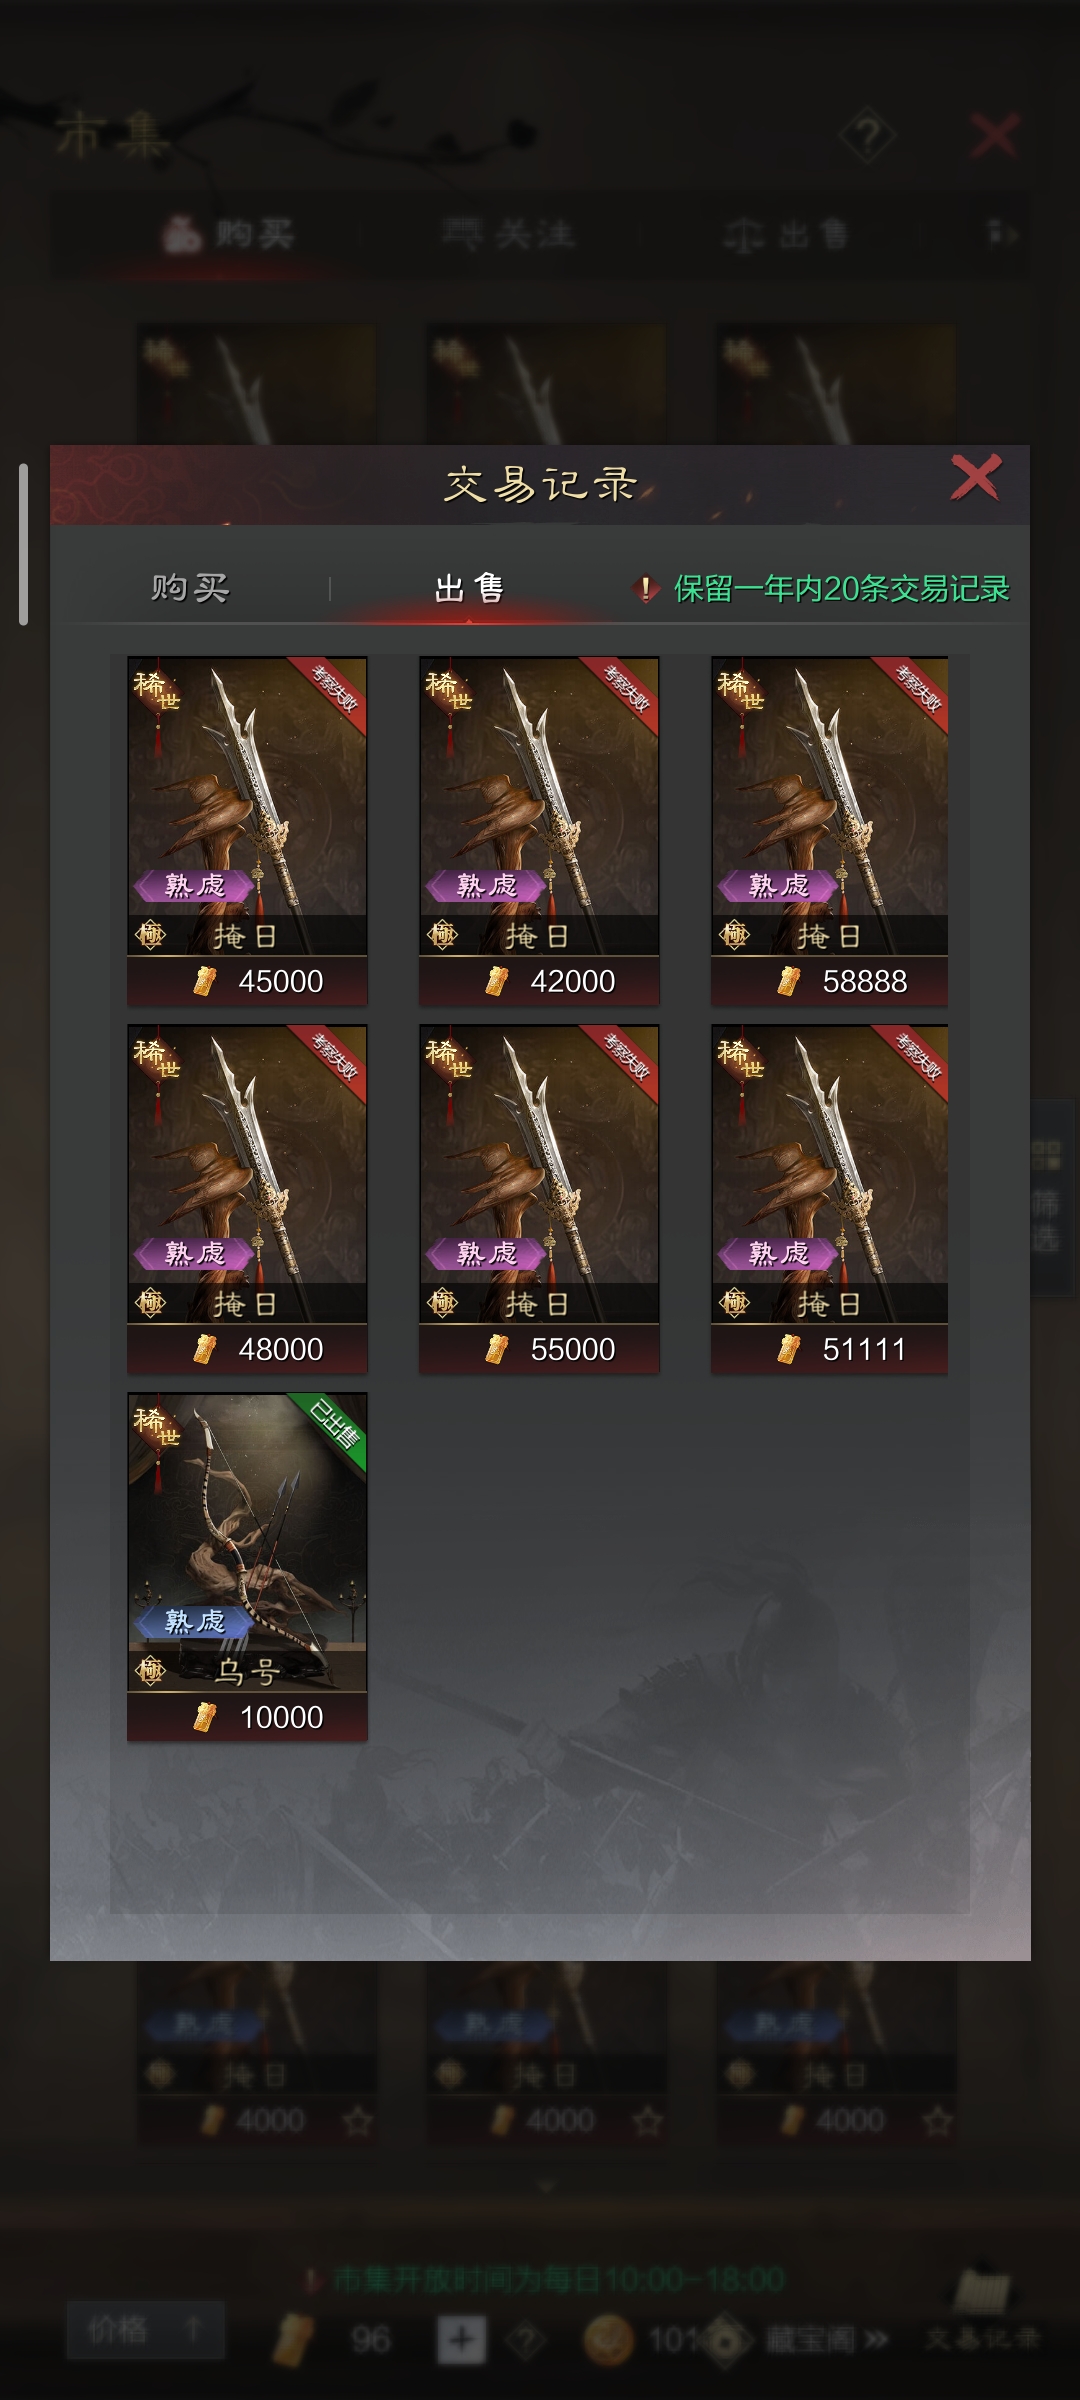
Task: Open 掩日 record priced 45000
Action: [247, 831]
